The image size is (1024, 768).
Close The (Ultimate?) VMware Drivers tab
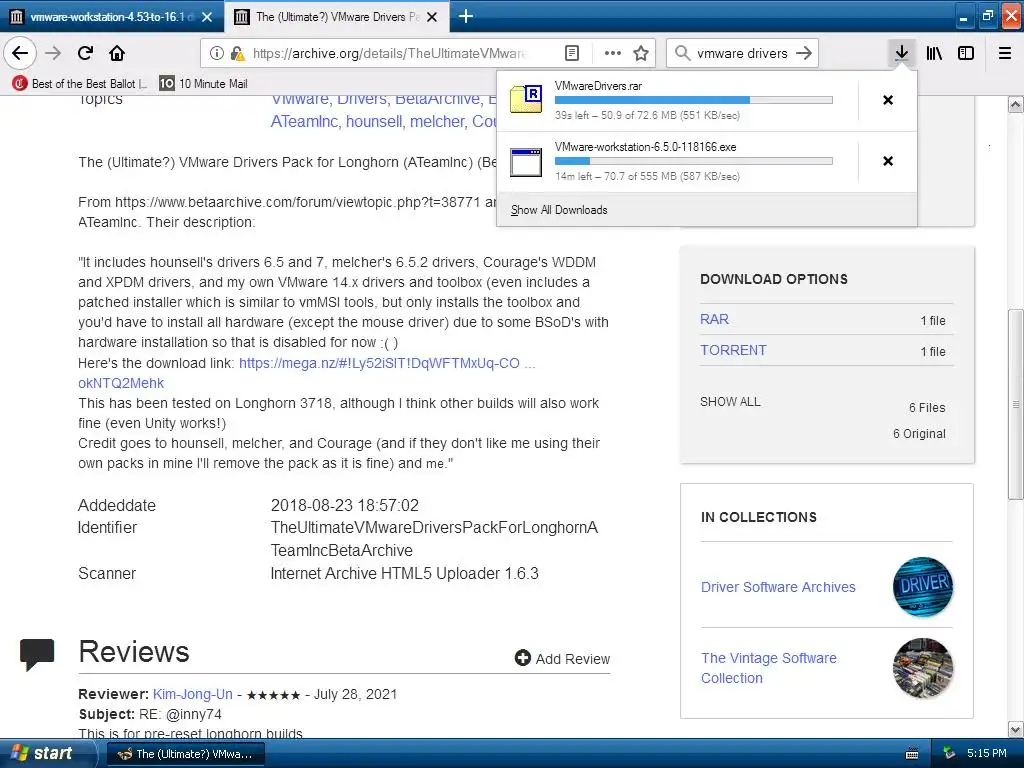(x=432, y=17)
